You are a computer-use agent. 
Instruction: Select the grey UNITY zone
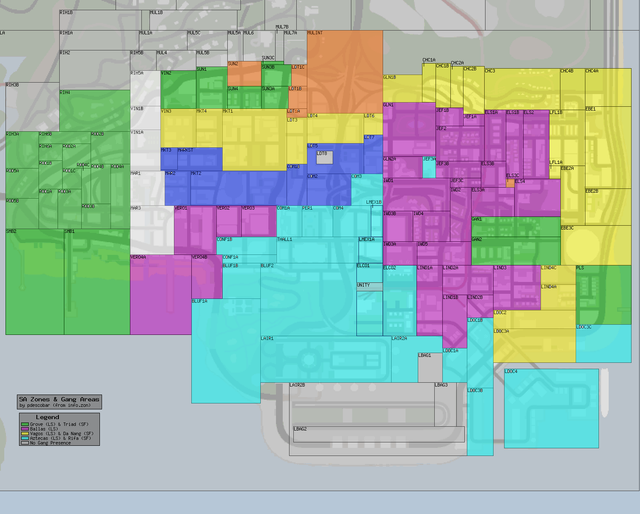click(369, 287)
